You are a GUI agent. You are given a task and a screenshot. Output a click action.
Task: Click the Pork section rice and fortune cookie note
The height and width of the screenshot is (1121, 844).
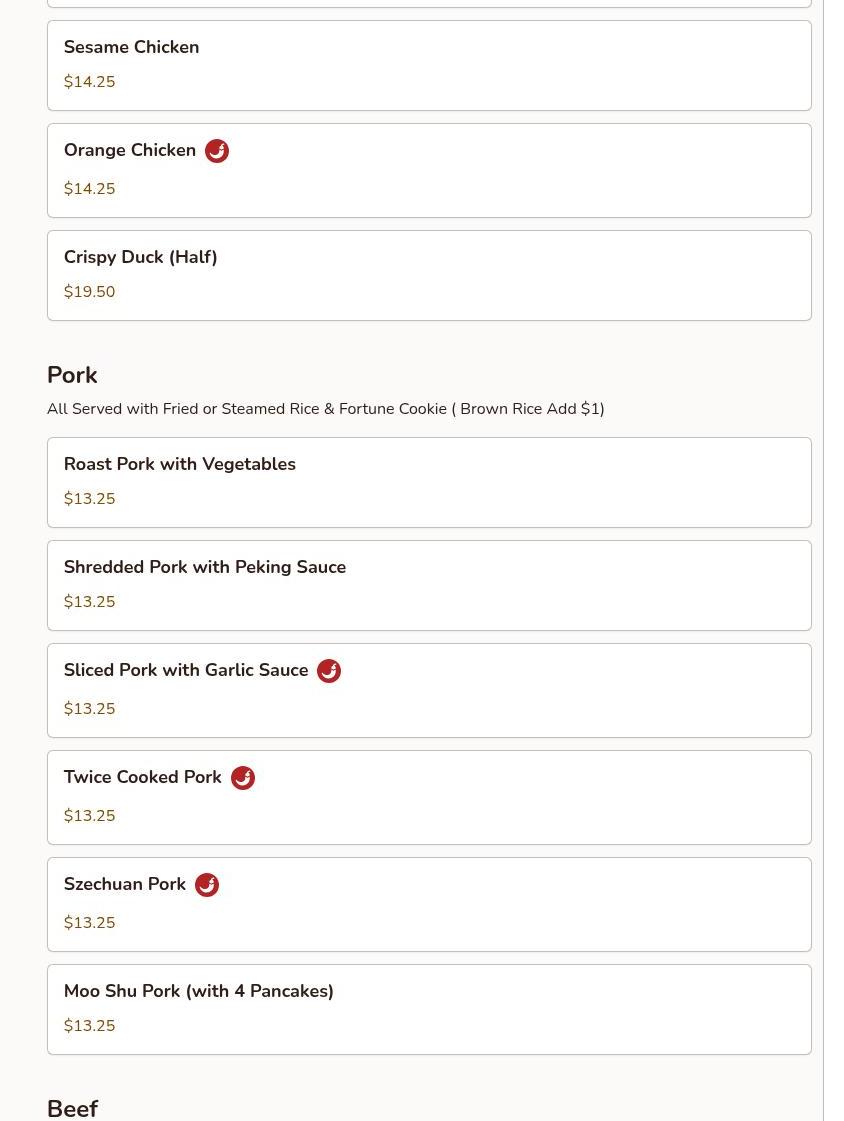(x=325, y=409)
